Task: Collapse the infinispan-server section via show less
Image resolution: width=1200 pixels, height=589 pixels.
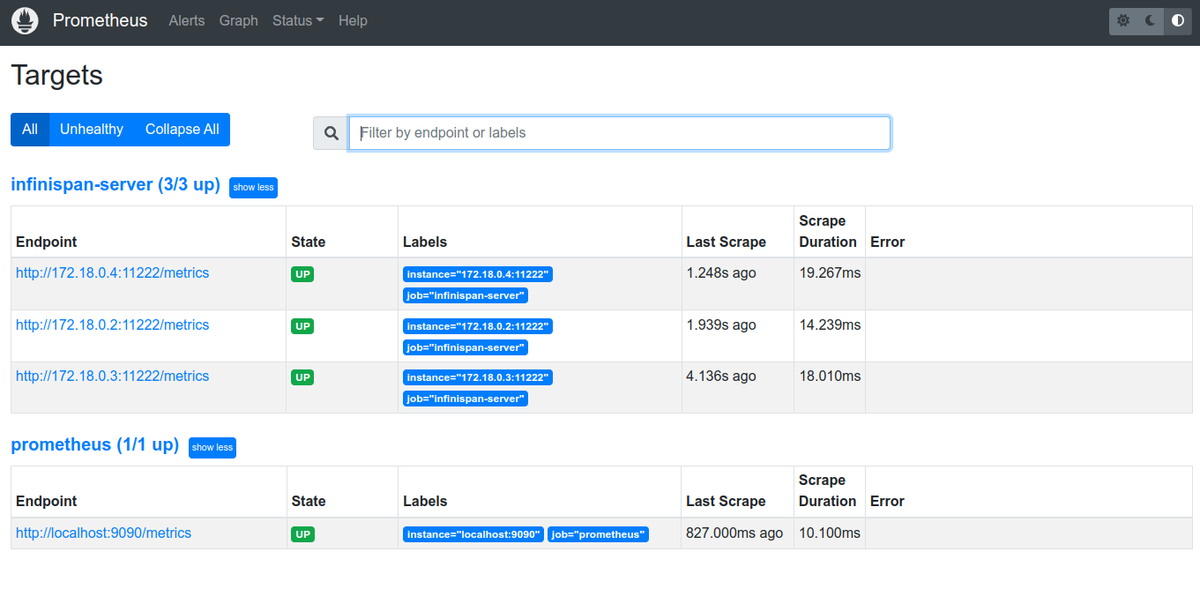Action: click(253, 187)
